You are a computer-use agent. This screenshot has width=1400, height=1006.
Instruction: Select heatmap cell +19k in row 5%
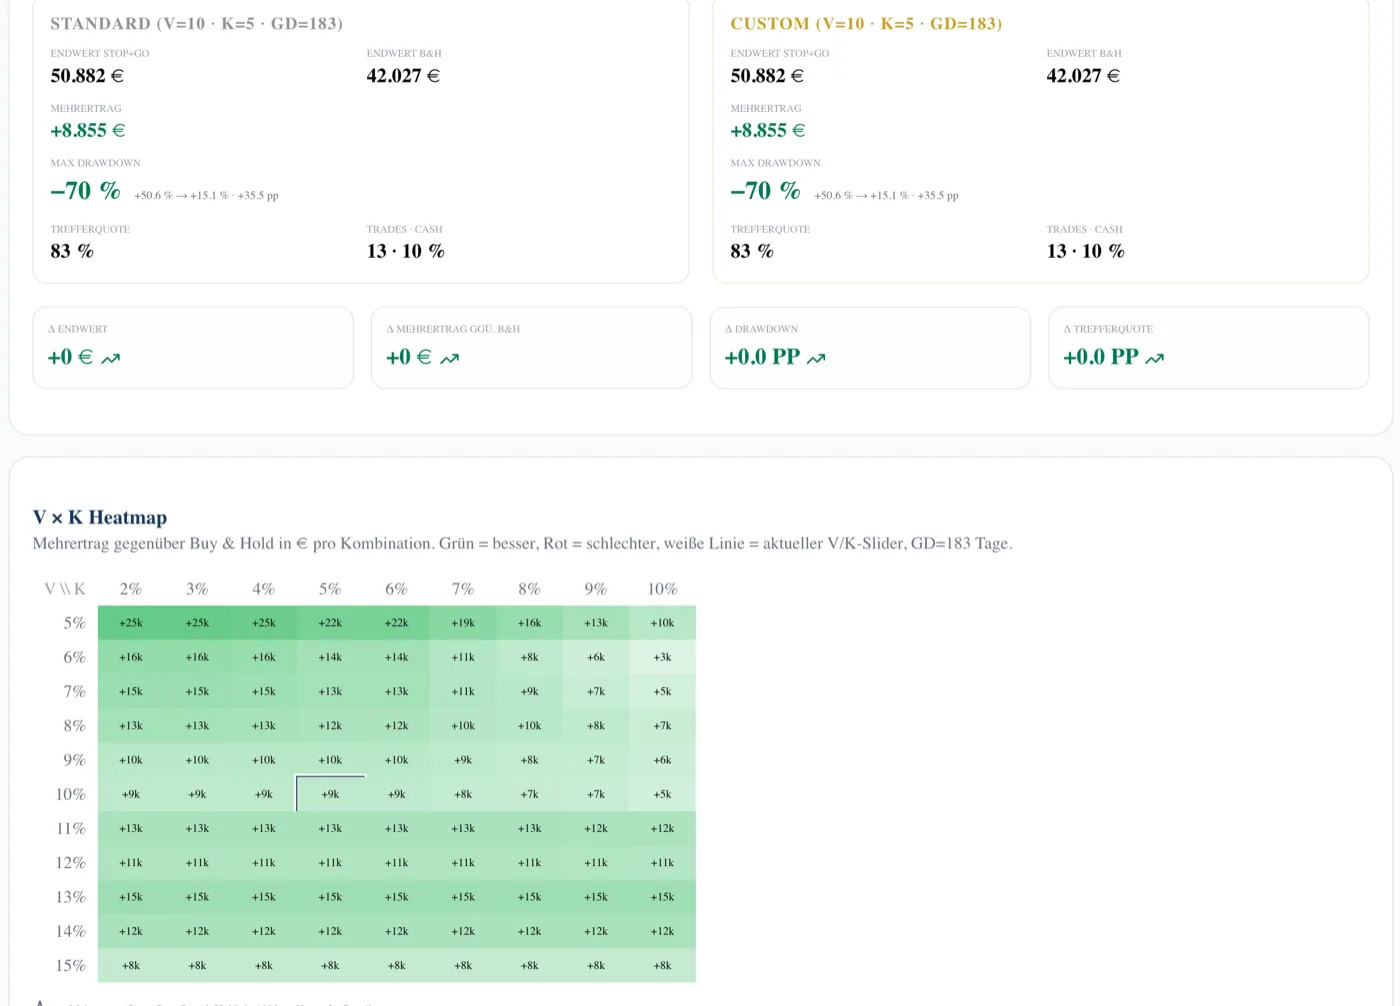tap(463, 623)
